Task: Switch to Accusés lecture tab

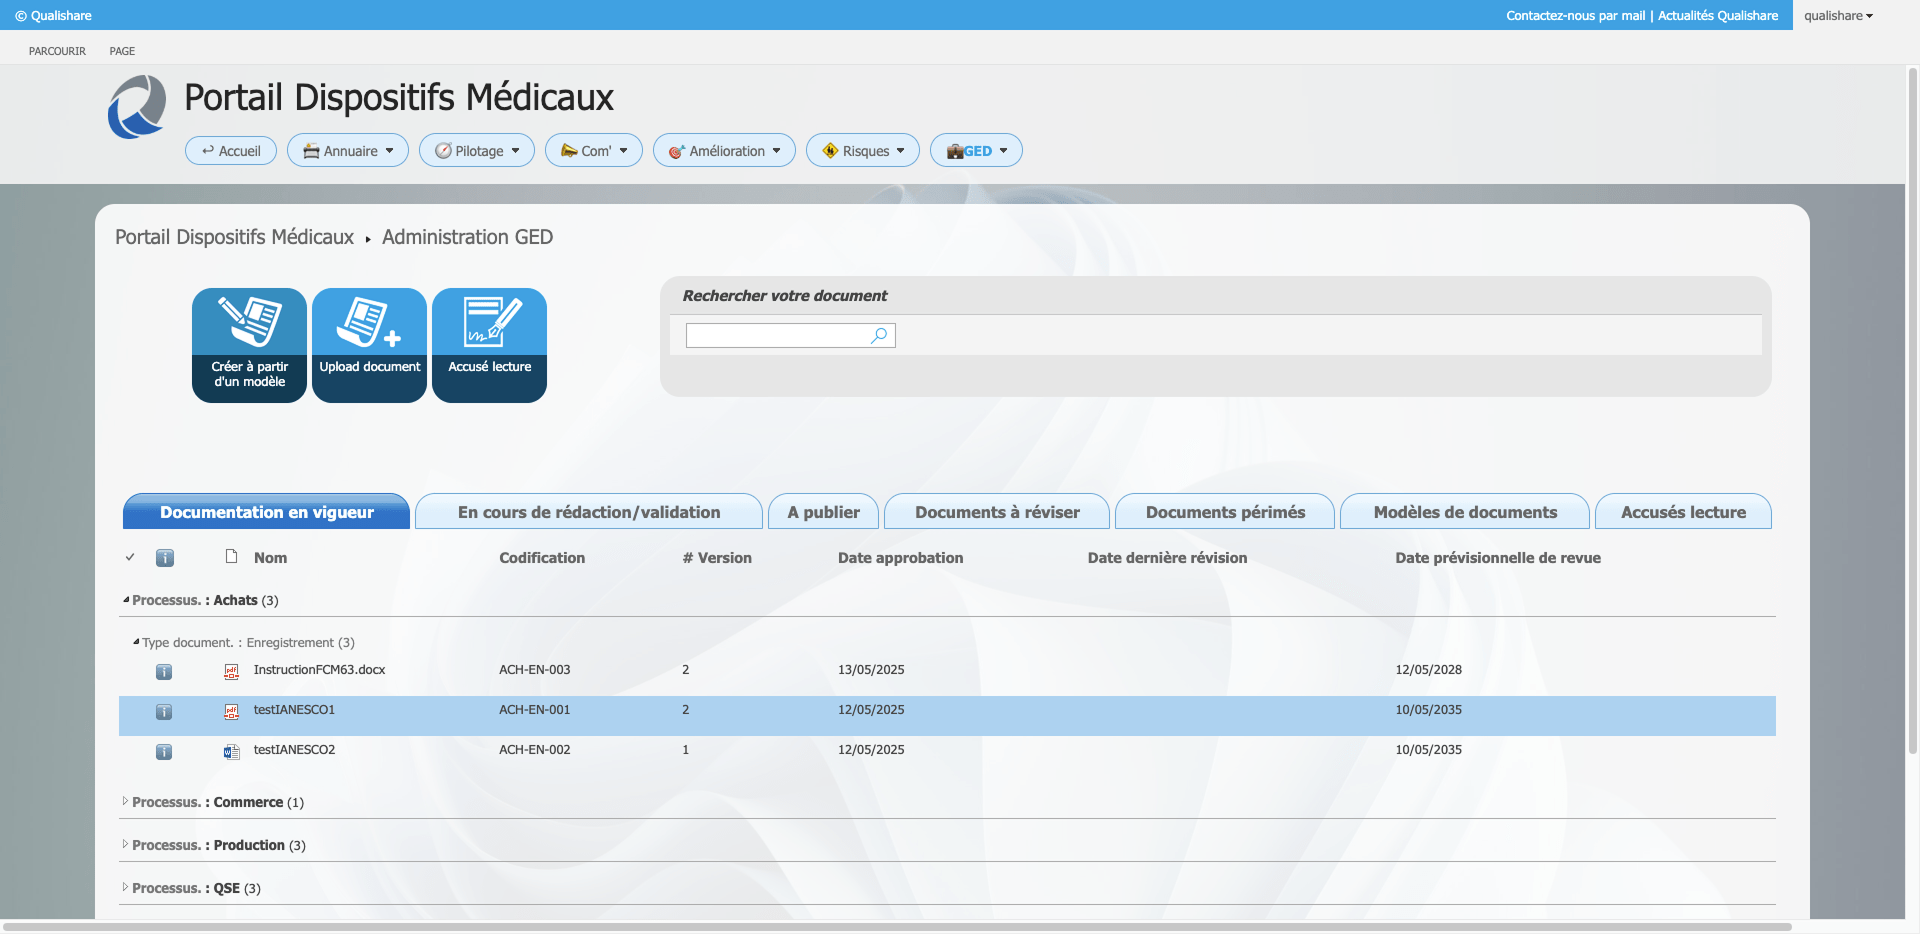Action: point(1683,511)
